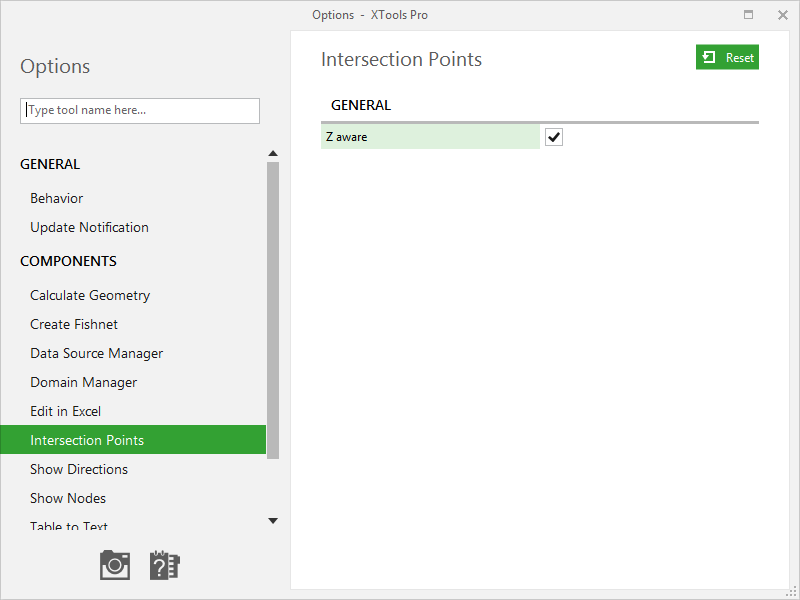Image resolution: width=800 pixels, height=600 pixels.
Task: Open Edit in Excel options
Action: tap(65, 411)
